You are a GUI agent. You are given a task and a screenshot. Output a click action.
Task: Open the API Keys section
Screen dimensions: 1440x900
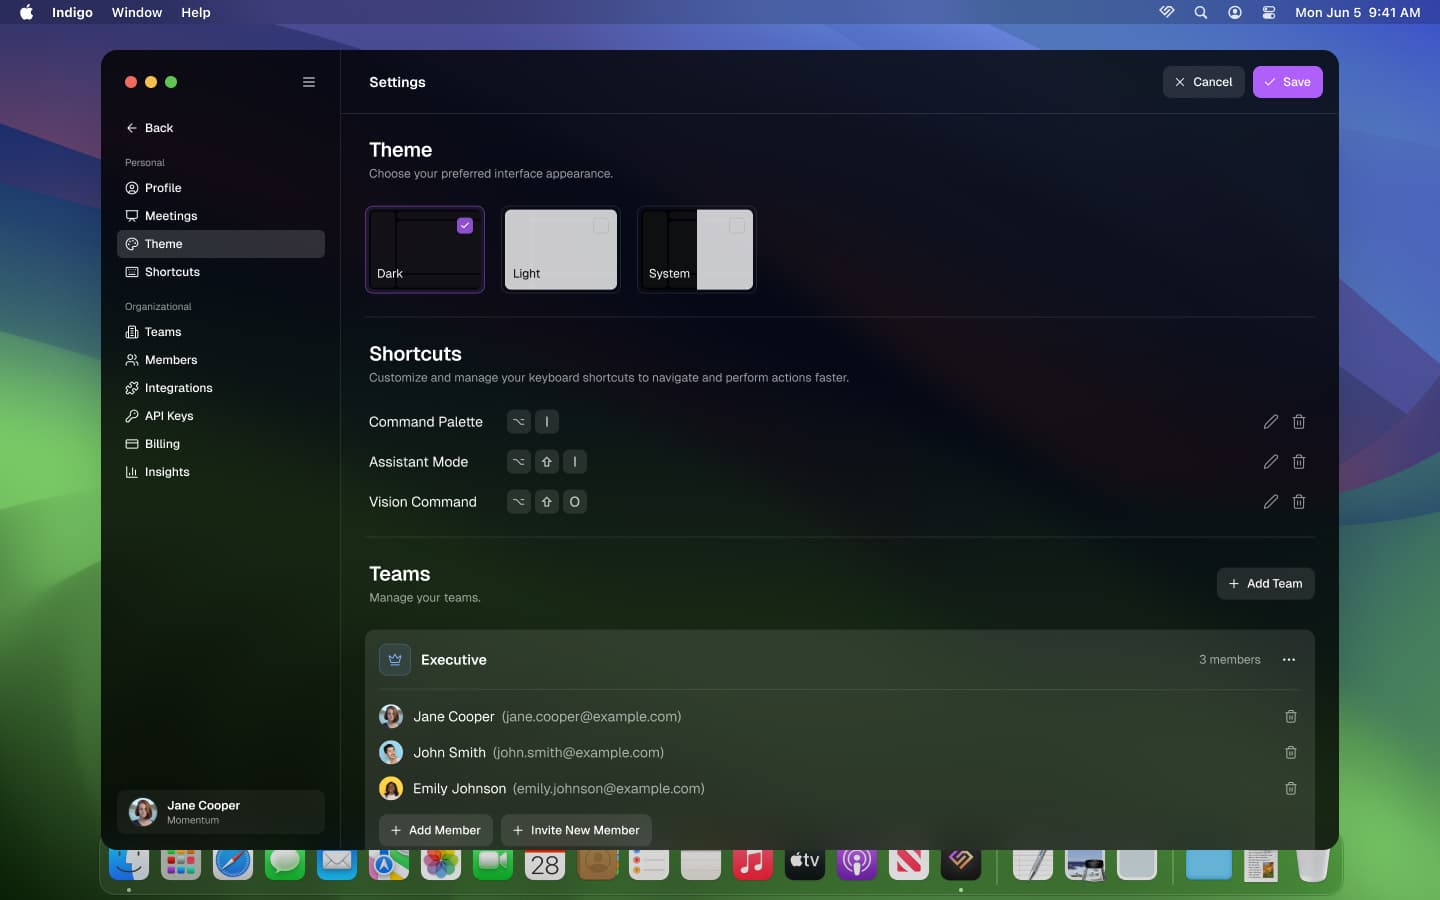pos(168,416)
